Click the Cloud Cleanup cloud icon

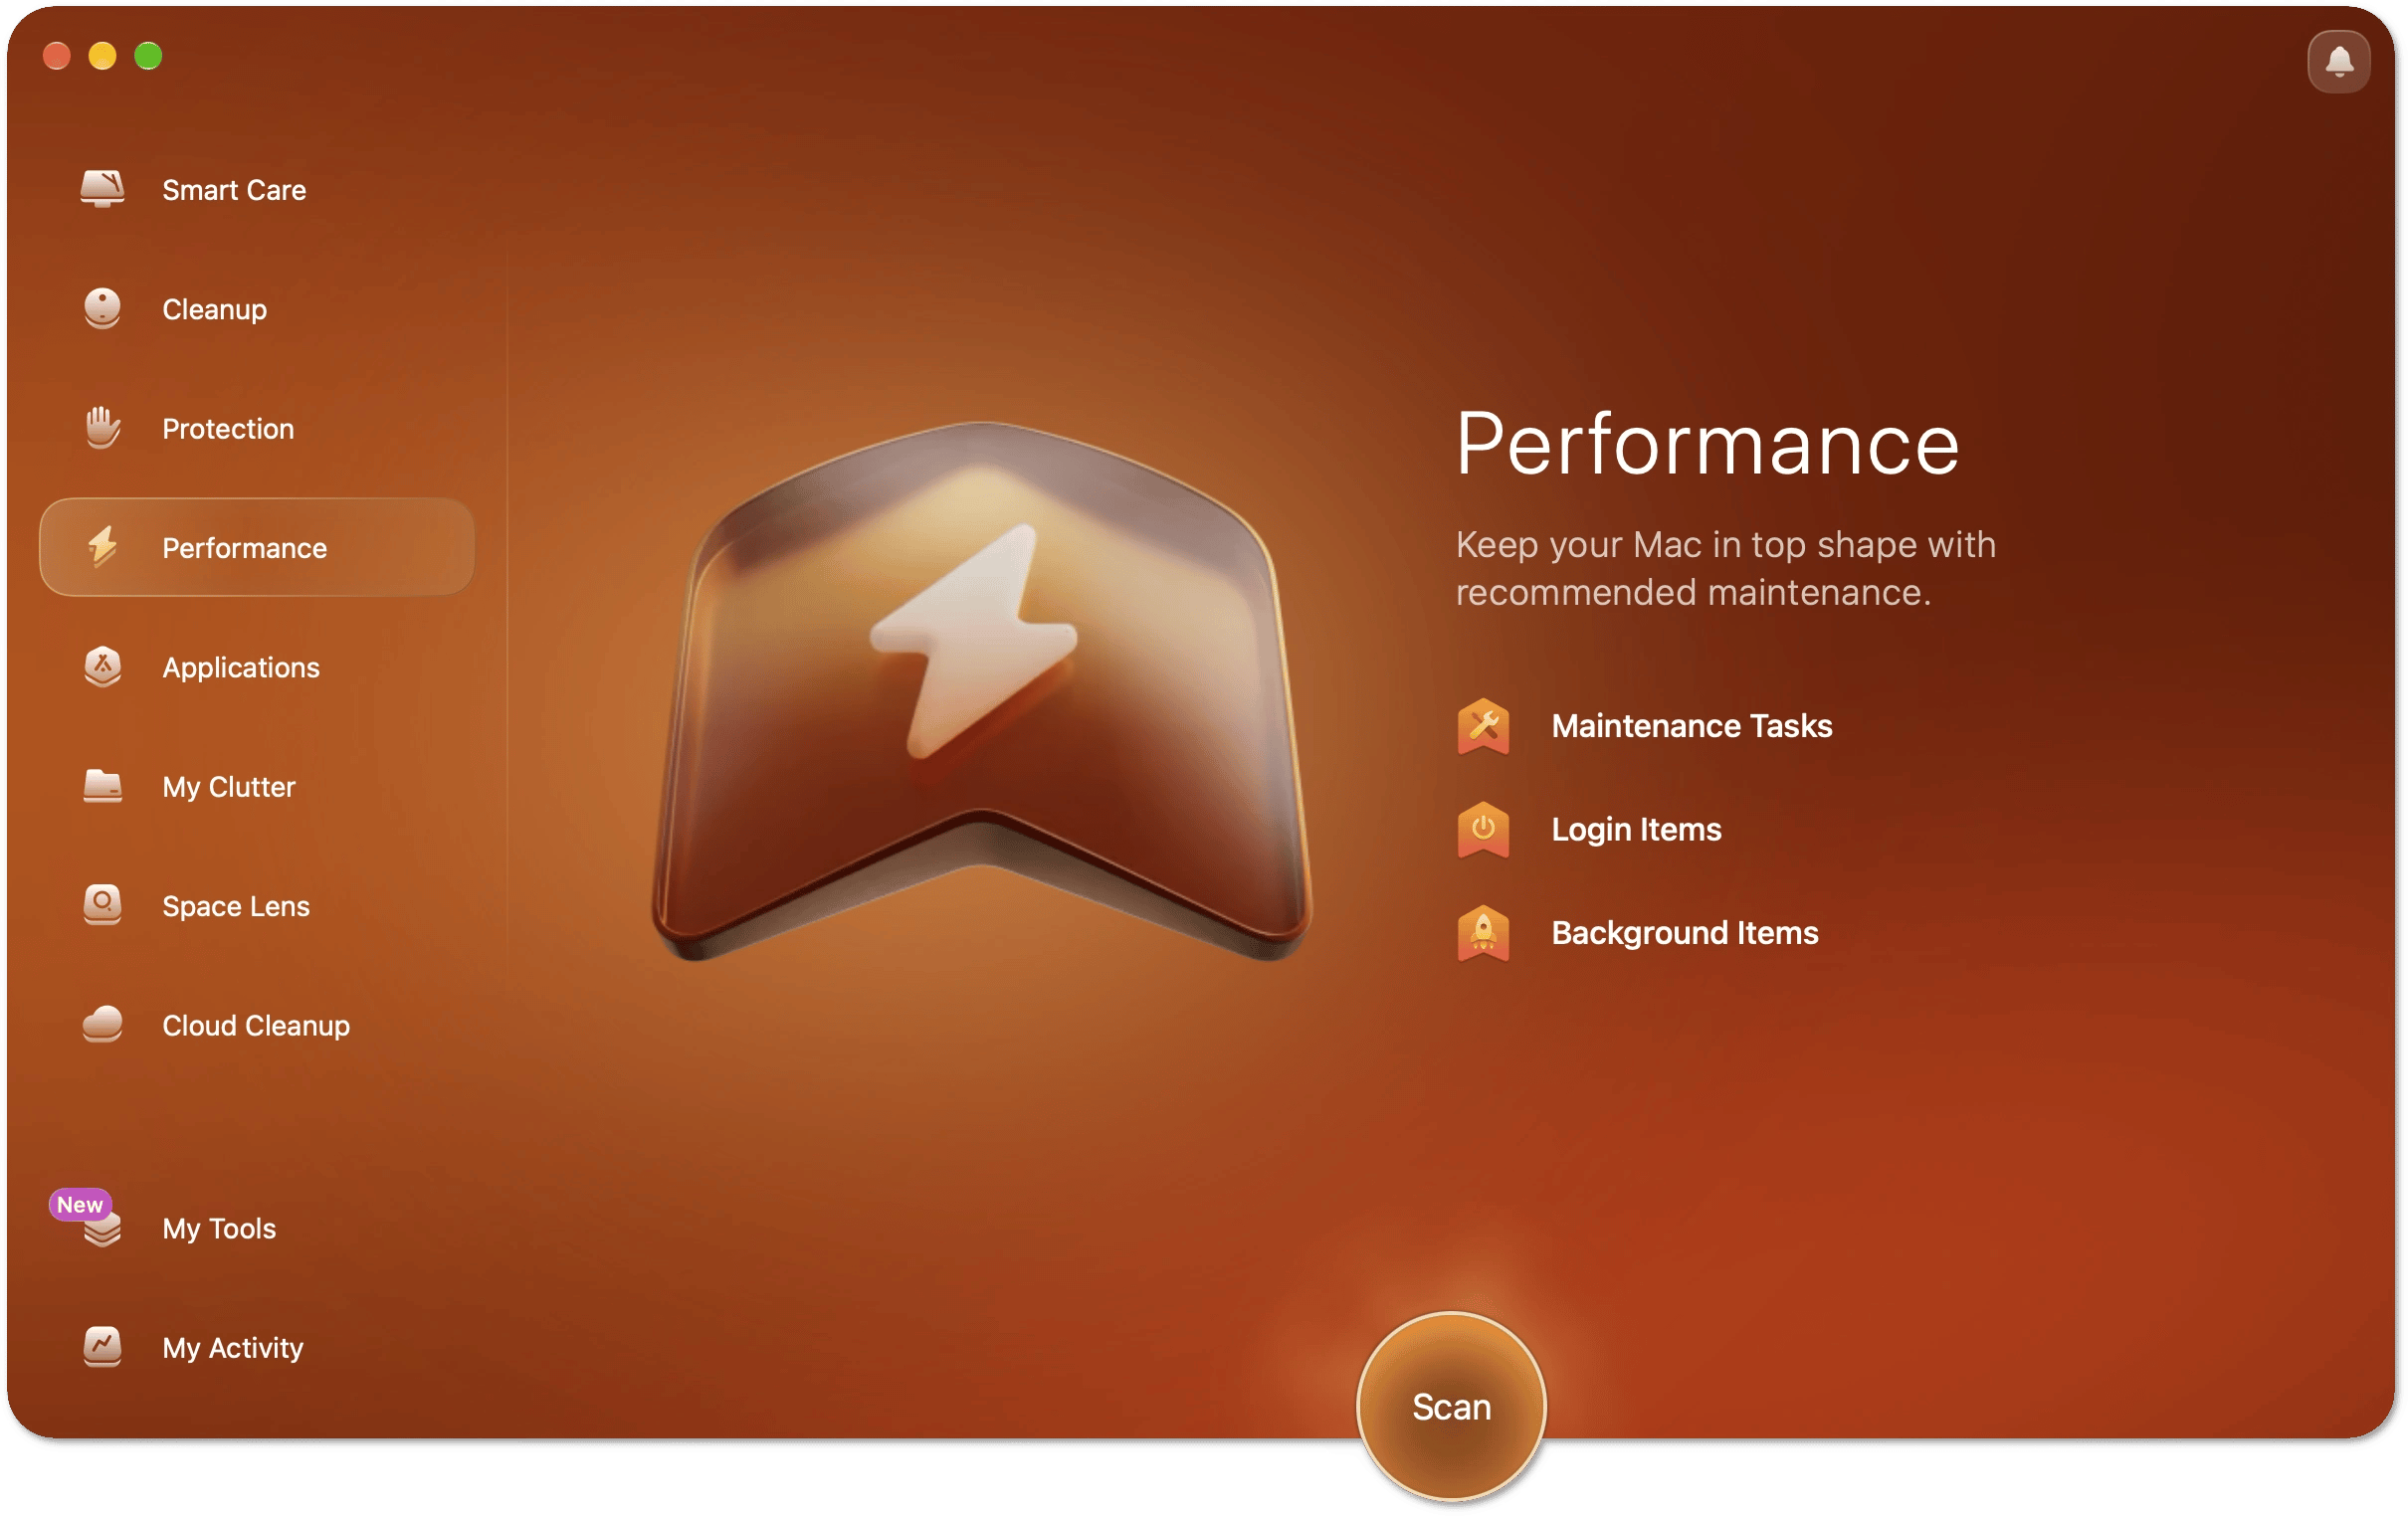point(102,1025)
